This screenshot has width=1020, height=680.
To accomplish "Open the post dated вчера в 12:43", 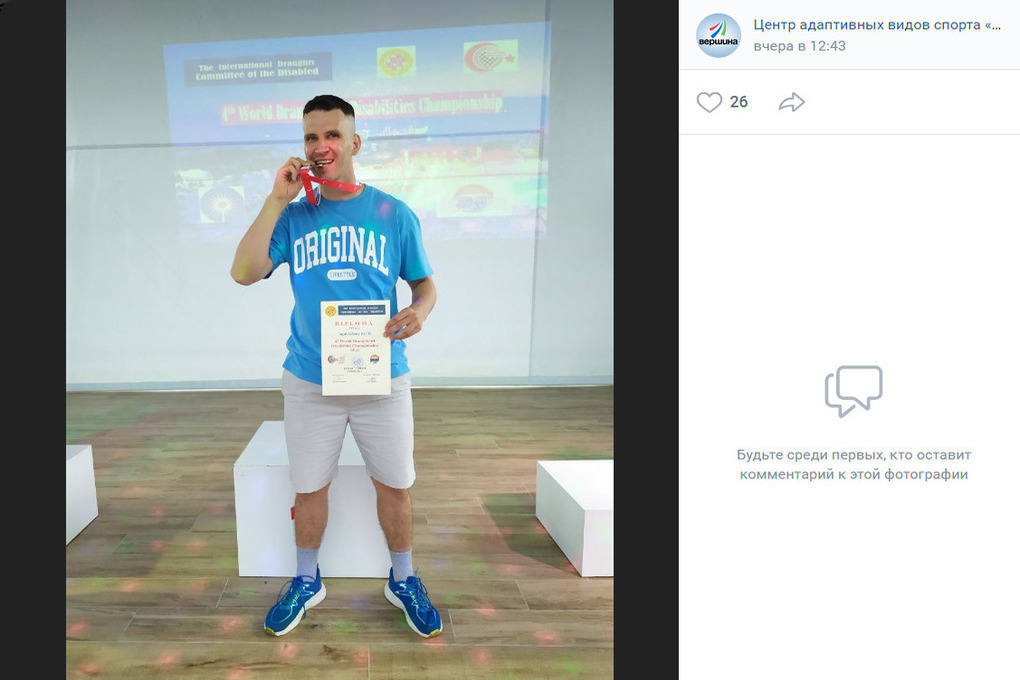I will [799, 46].
